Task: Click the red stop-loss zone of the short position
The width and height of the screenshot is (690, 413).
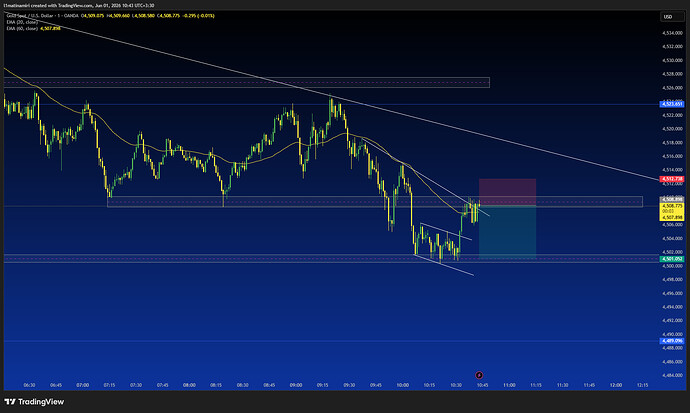Action: [507, 192]
